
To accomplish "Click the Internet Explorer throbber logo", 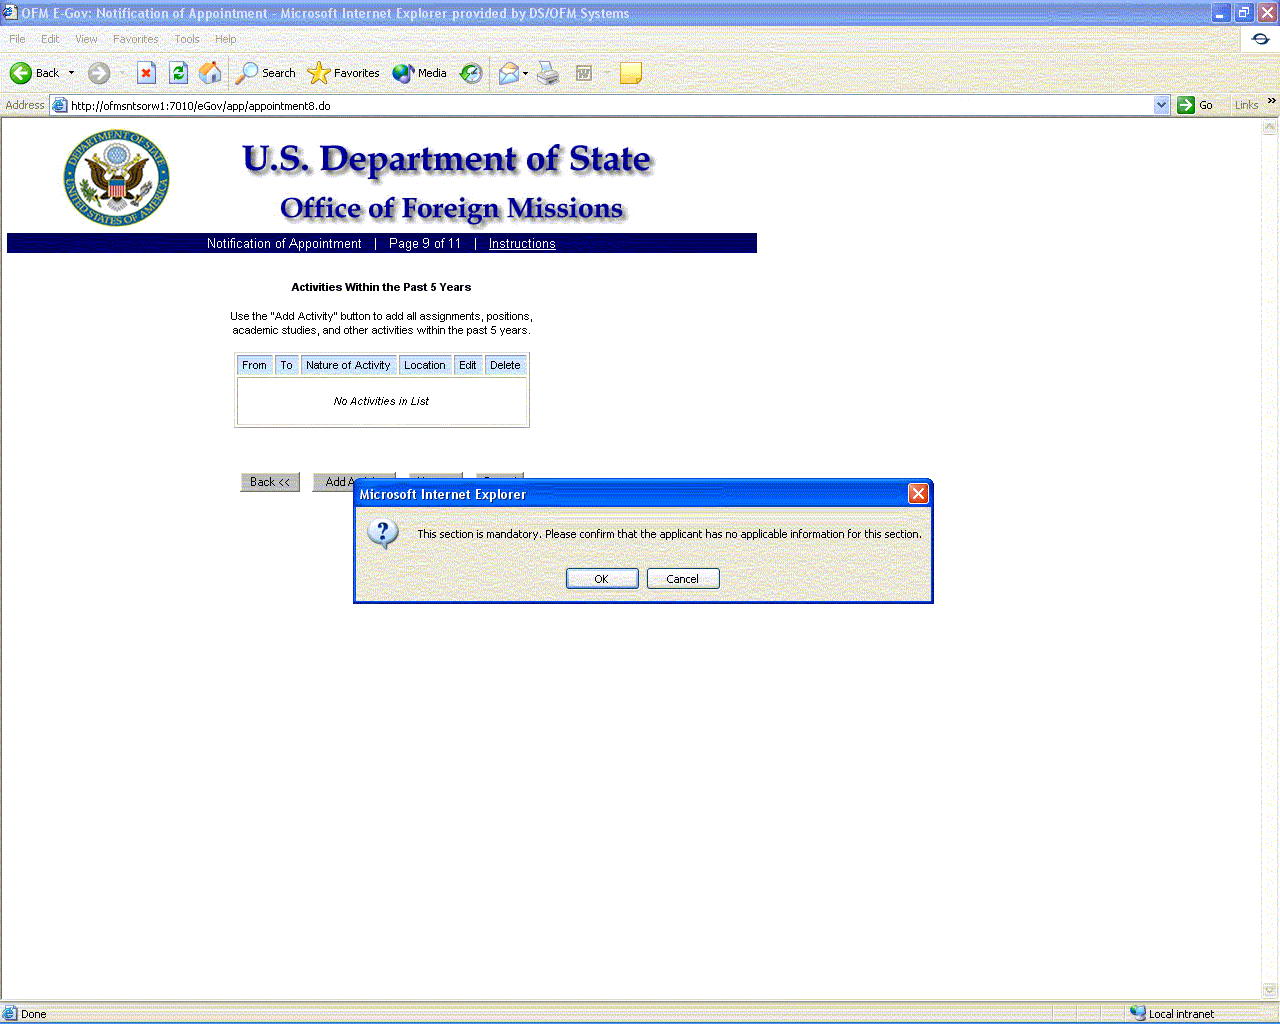I will (x=1260, y=39).
